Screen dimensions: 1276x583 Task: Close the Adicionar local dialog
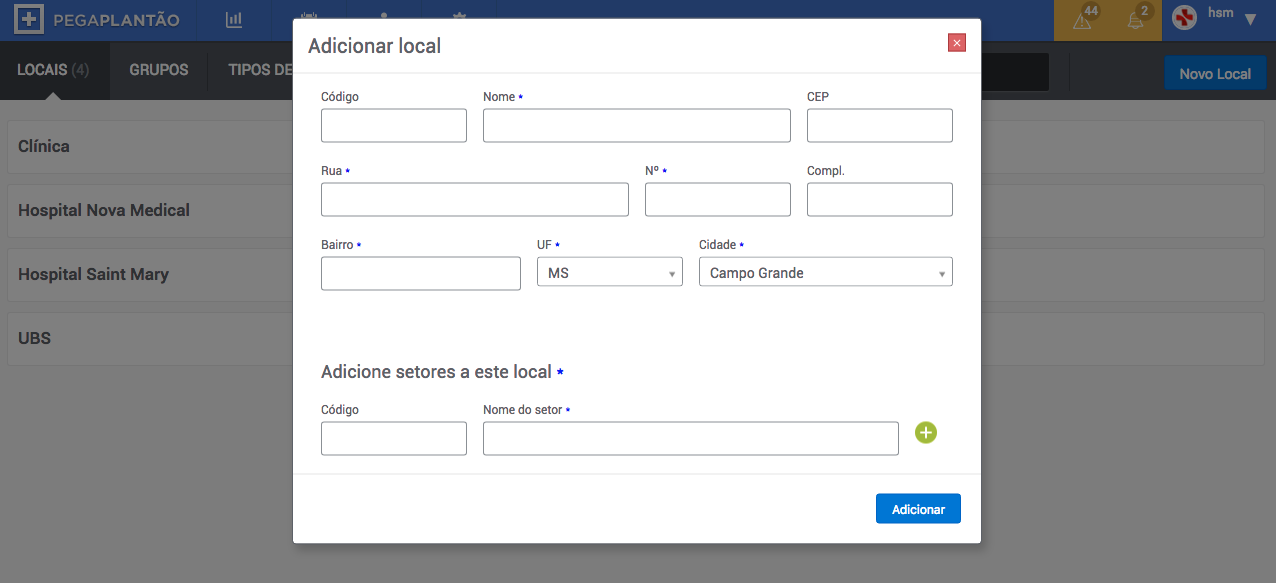pos(957,42)
